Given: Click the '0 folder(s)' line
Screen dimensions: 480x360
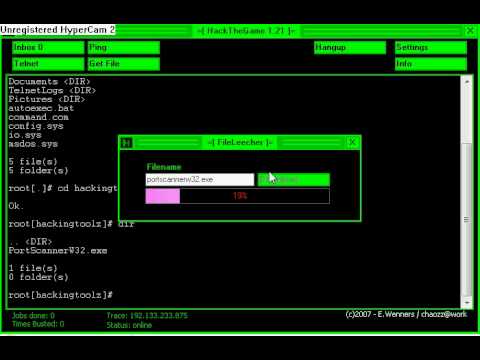Looking at the screenshot, I should (x=39, y=277).
